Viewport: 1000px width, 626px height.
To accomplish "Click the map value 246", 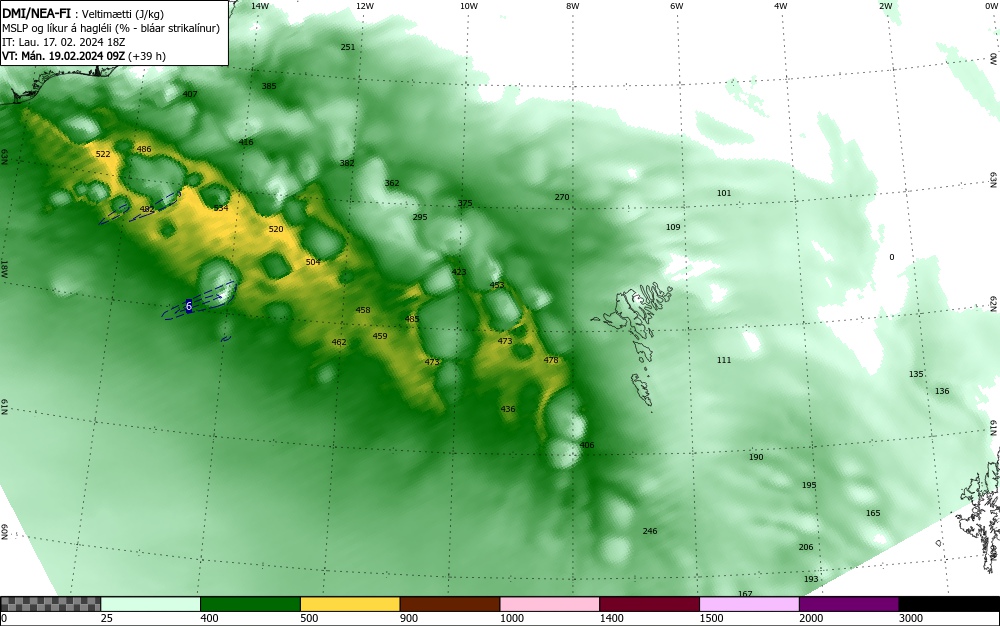I will [650, 532].
